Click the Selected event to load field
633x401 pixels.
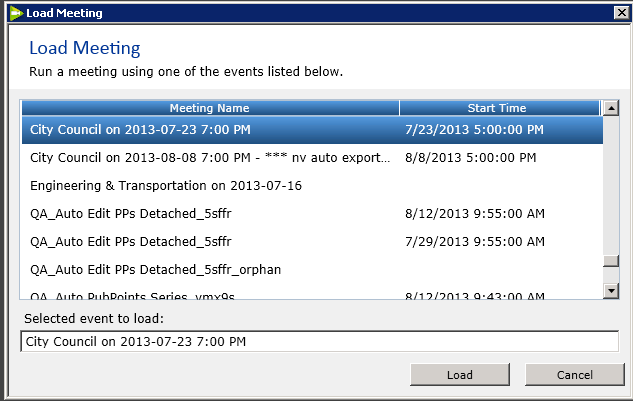[319, 342]
